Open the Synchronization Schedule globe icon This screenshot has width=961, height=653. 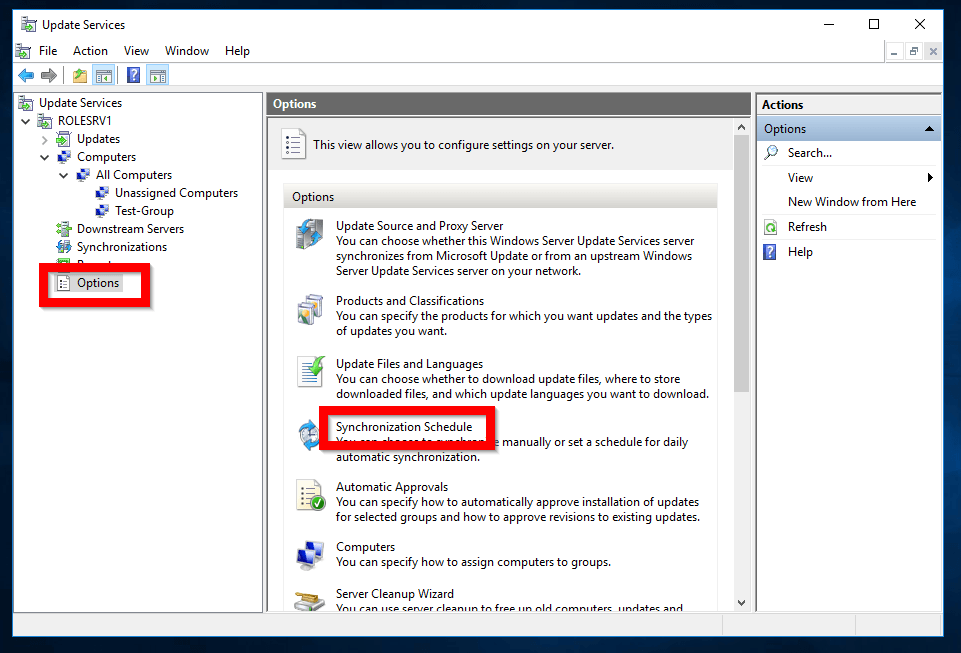pos(310,434)
